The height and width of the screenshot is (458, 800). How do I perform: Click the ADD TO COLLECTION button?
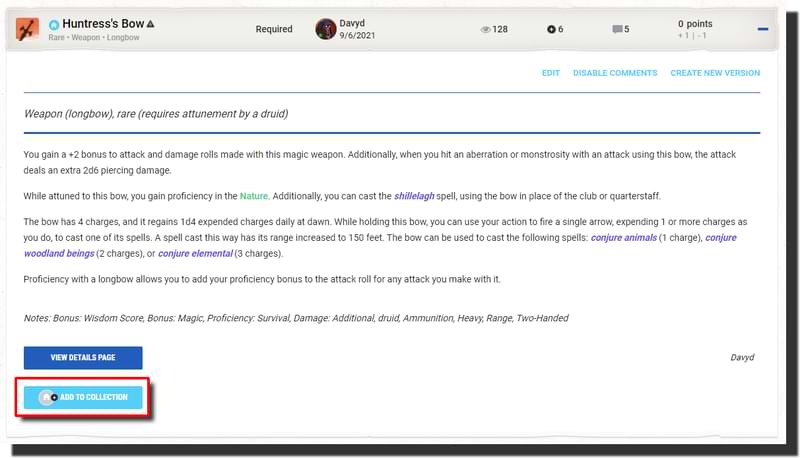click(83, 397)
